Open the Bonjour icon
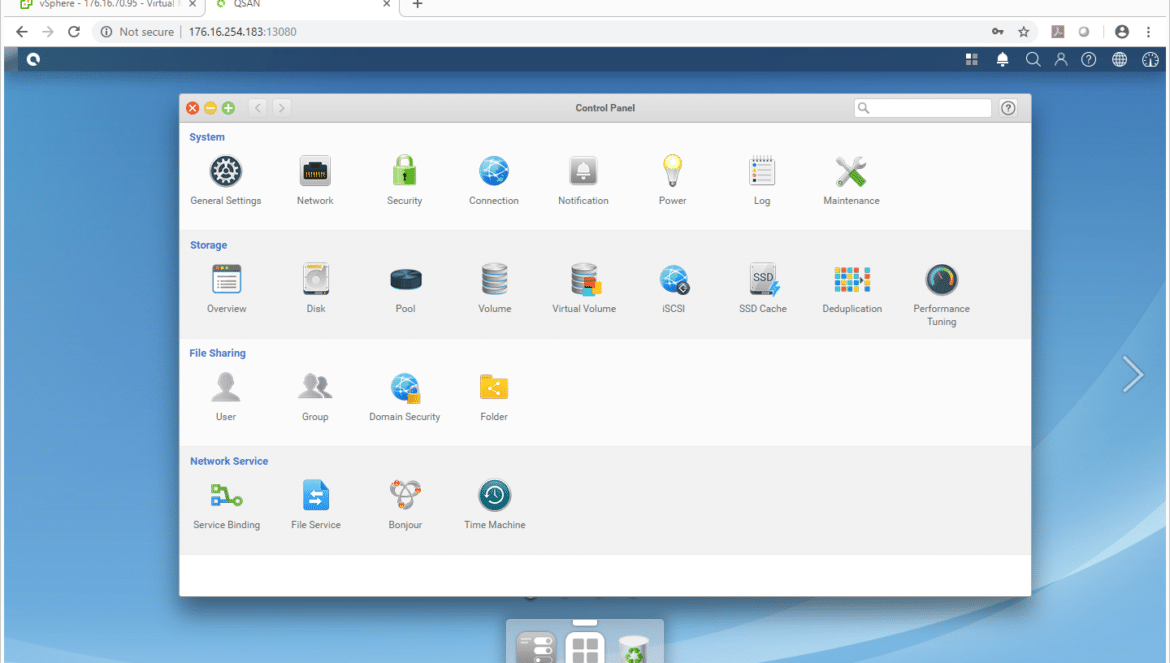The image size is (1170, 663). pos(405,496)
